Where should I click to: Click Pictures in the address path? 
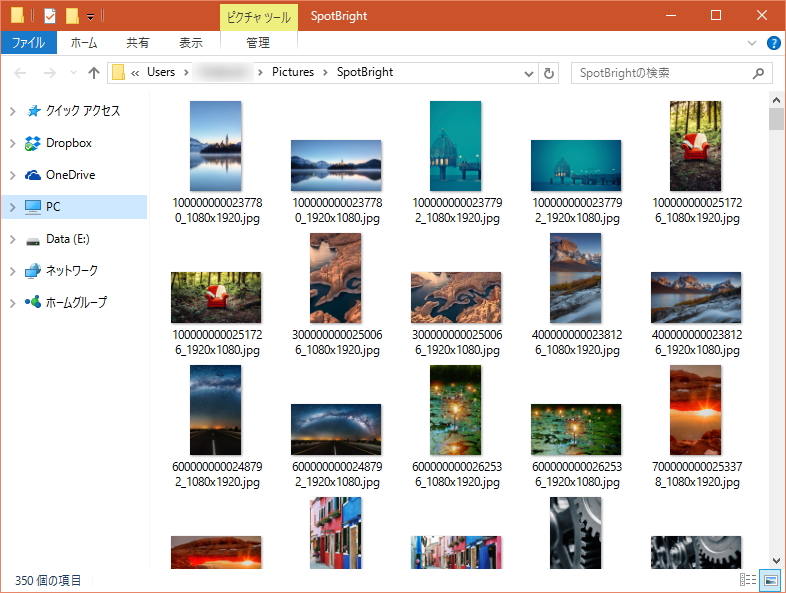[x=293, y=72]
